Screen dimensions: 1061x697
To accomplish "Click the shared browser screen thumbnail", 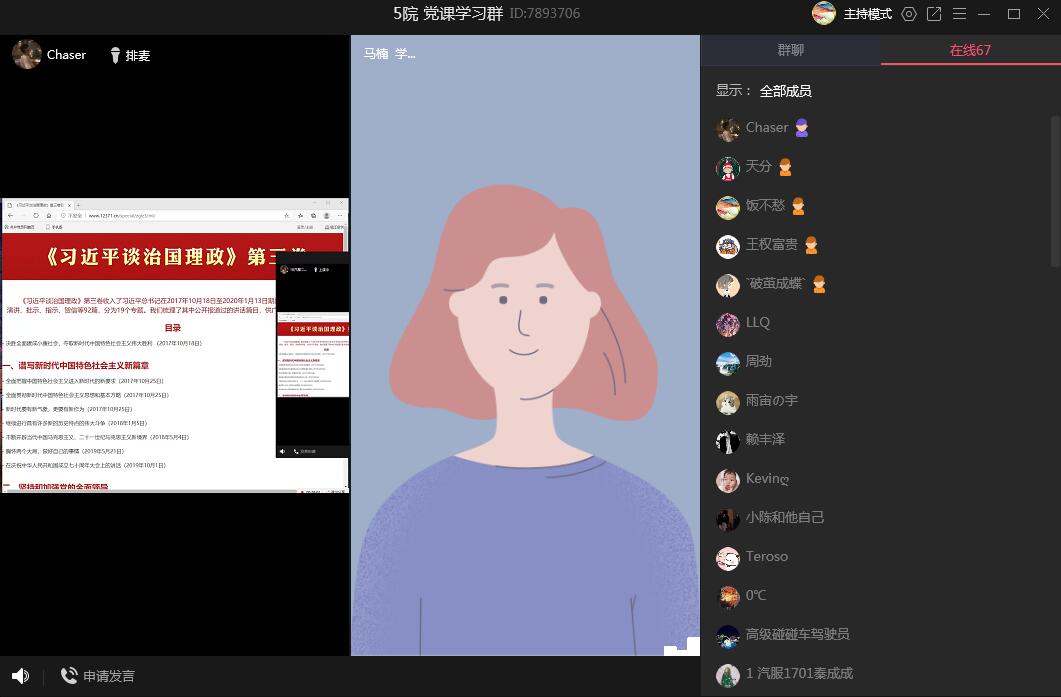I will click(175, 345).
